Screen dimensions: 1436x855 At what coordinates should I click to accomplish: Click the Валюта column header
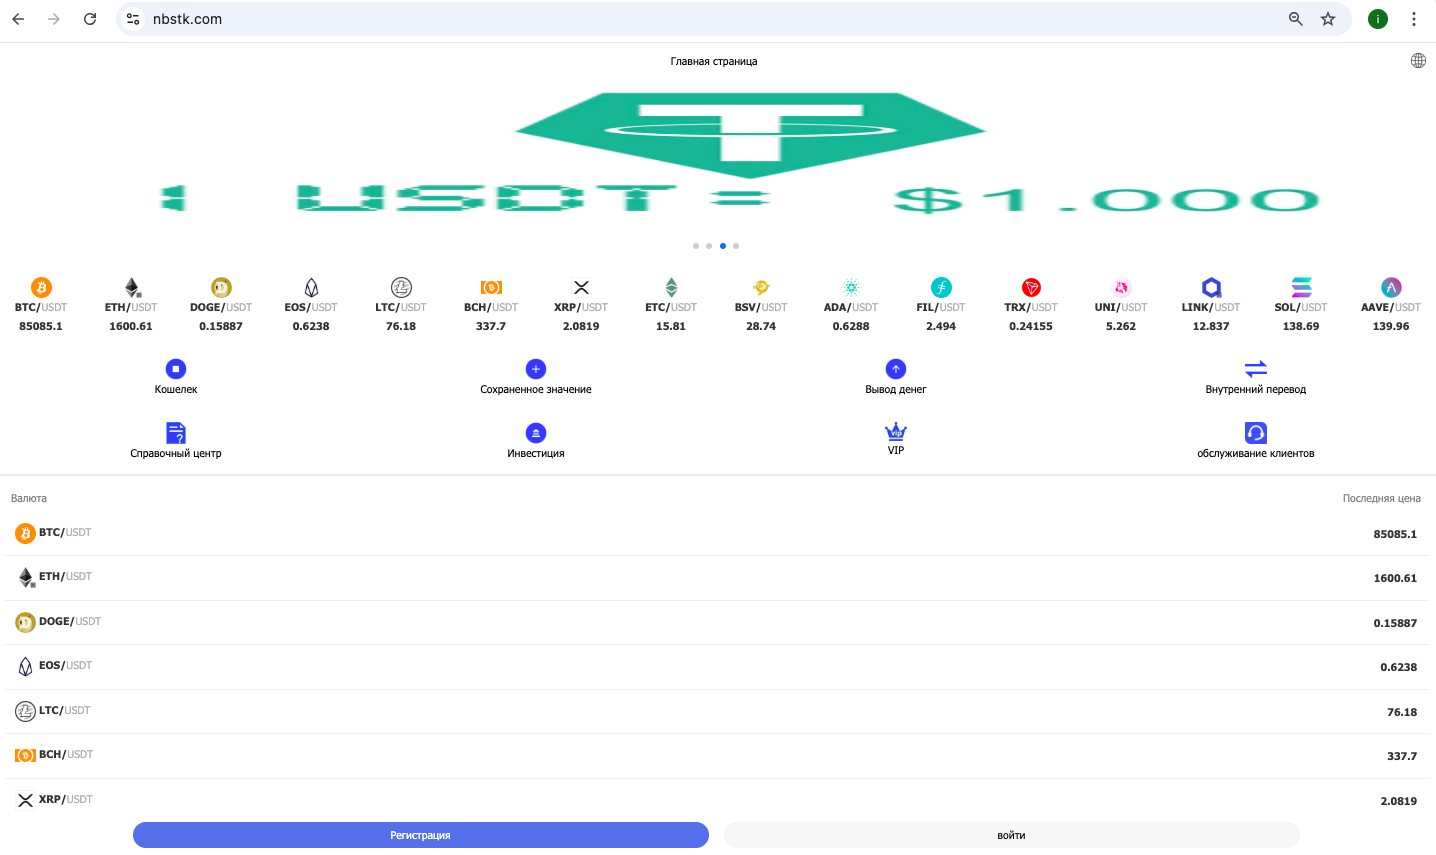[x=29, y=498]
